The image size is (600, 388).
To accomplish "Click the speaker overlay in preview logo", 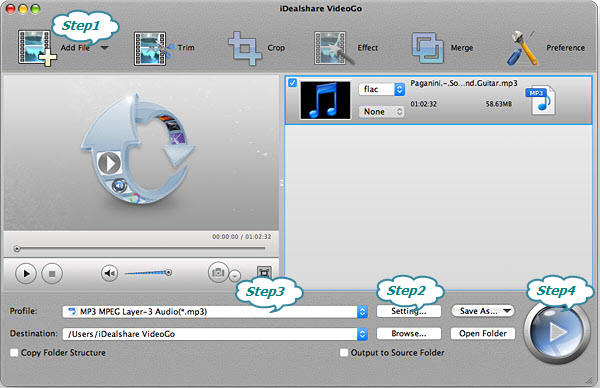I will (x=119, y=186).
